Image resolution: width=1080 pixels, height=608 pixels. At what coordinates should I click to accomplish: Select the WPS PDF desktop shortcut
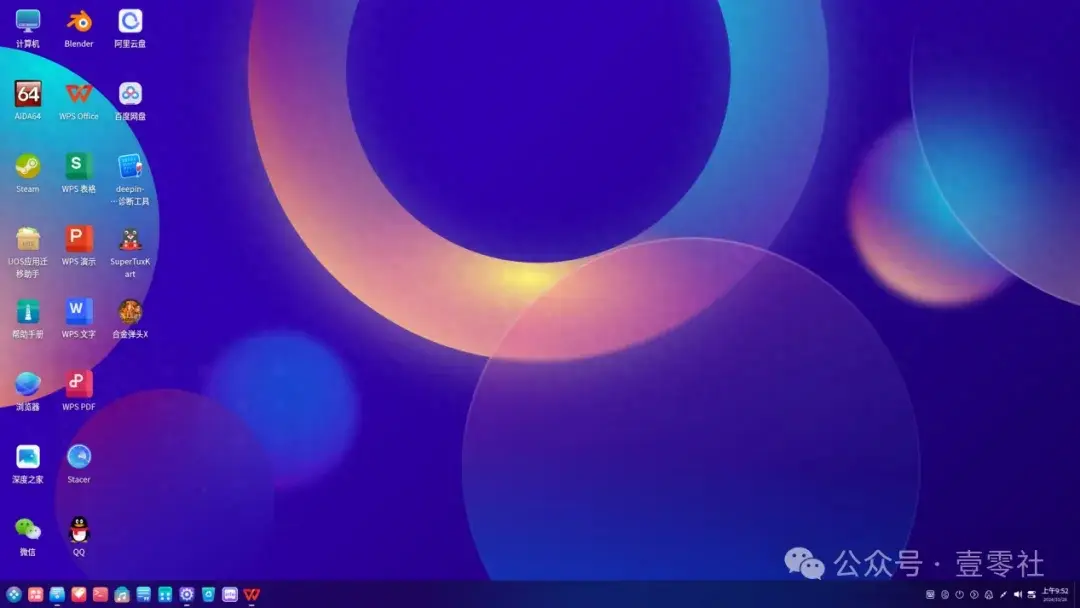point(79,391)
